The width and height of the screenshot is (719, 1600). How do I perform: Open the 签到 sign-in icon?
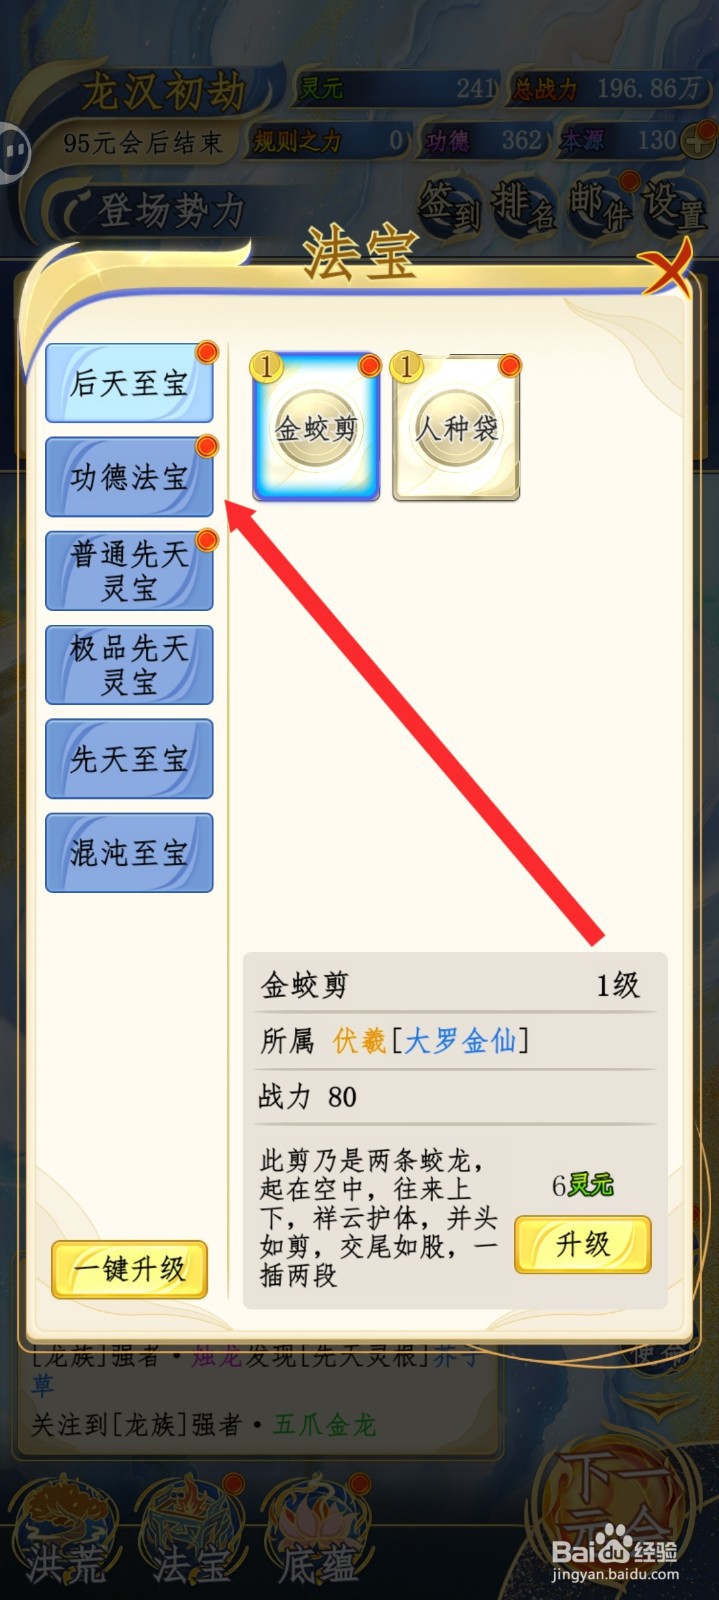click(449, 205)
